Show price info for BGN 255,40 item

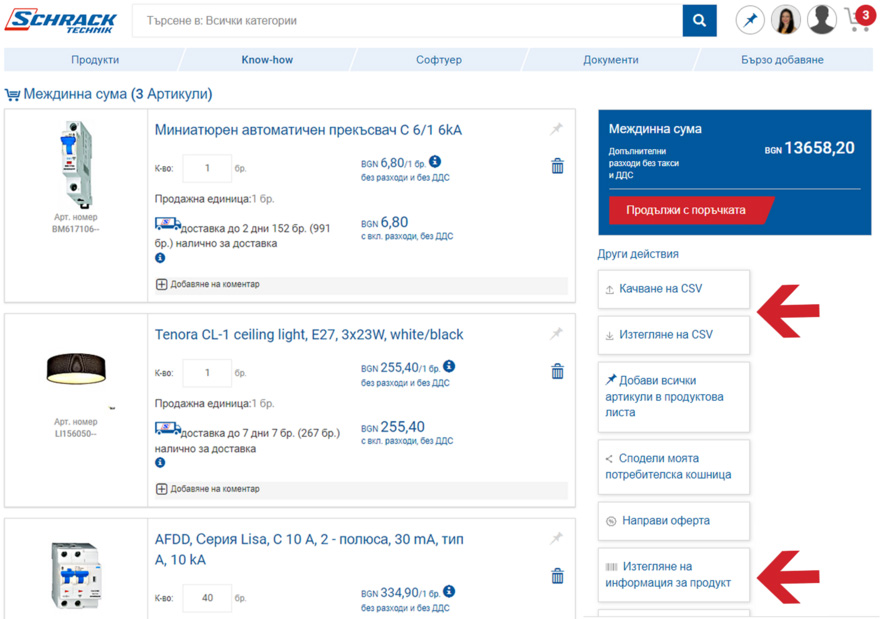(449, 366)
